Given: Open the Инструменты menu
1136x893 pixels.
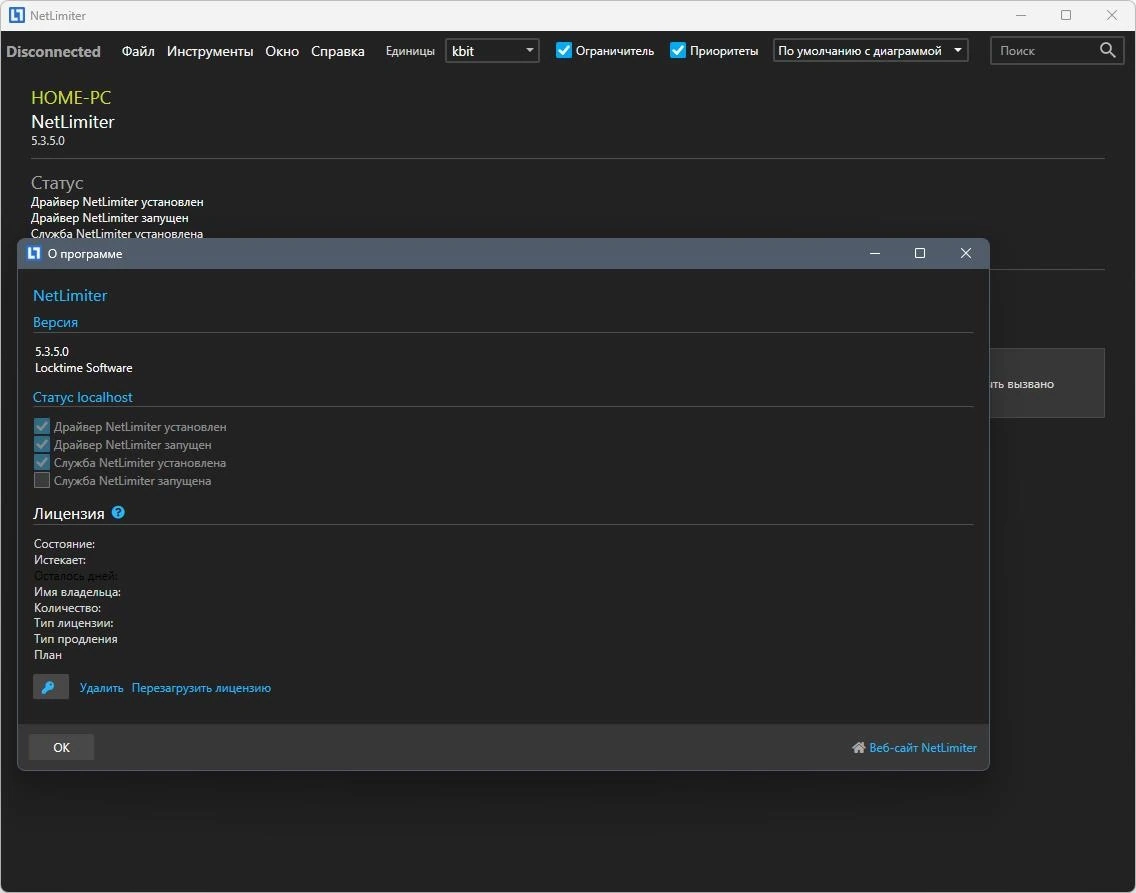Looking at the screenshot, I should point(210,51).
